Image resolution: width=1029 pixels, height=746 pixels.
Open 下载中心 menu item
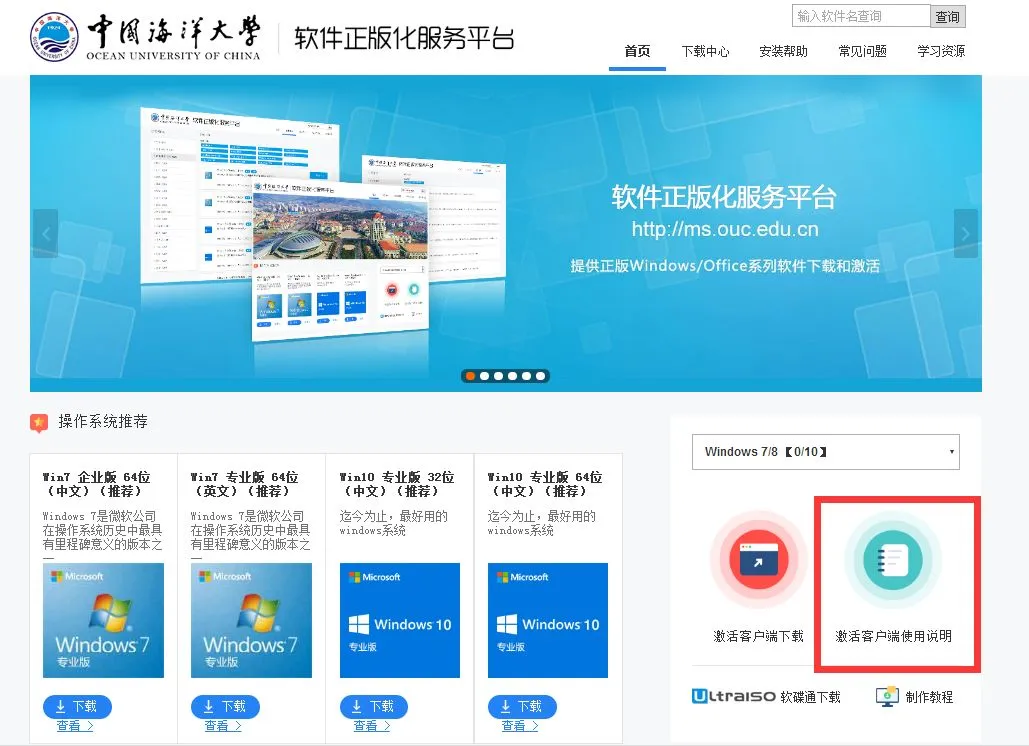[x=705, y=51]
